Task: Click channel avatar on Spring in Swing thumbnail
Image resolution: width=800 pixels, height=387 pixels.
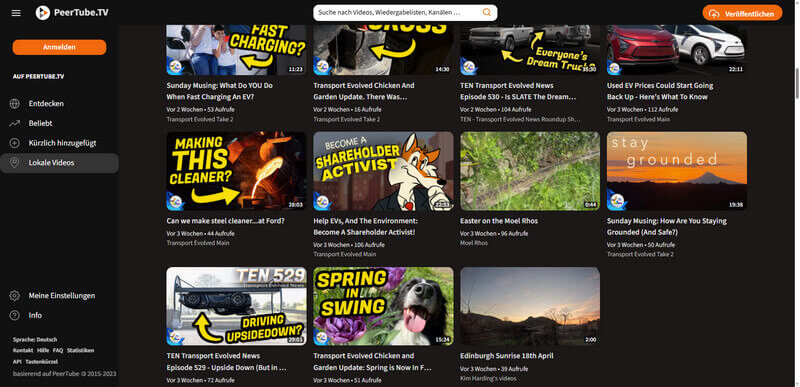Action: pos(322,337)
